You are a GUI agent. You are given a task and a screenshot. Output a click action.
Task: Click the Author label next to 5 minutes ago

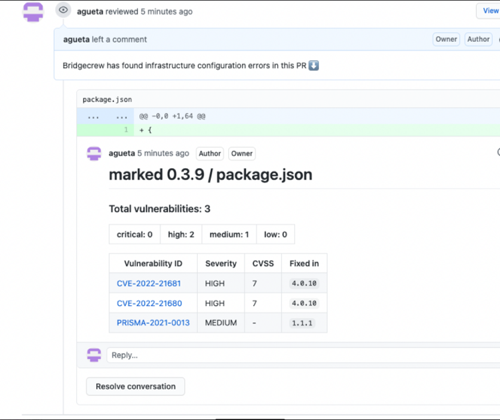click(x=210, y=153)
